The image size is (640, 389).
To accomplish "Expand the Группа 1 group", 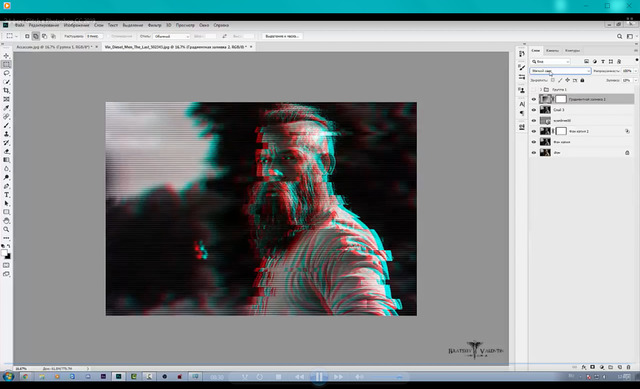I will coord(540,89).
